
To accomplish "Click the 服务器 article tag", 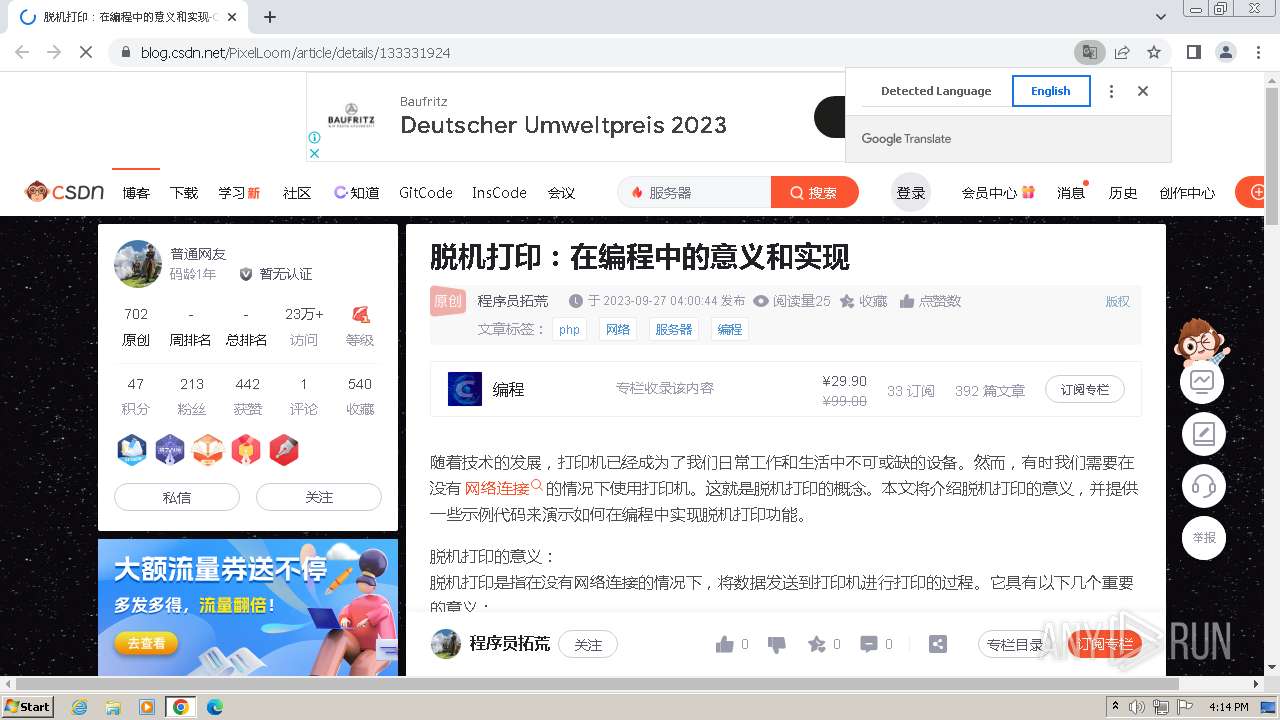I will pos(674,329).
